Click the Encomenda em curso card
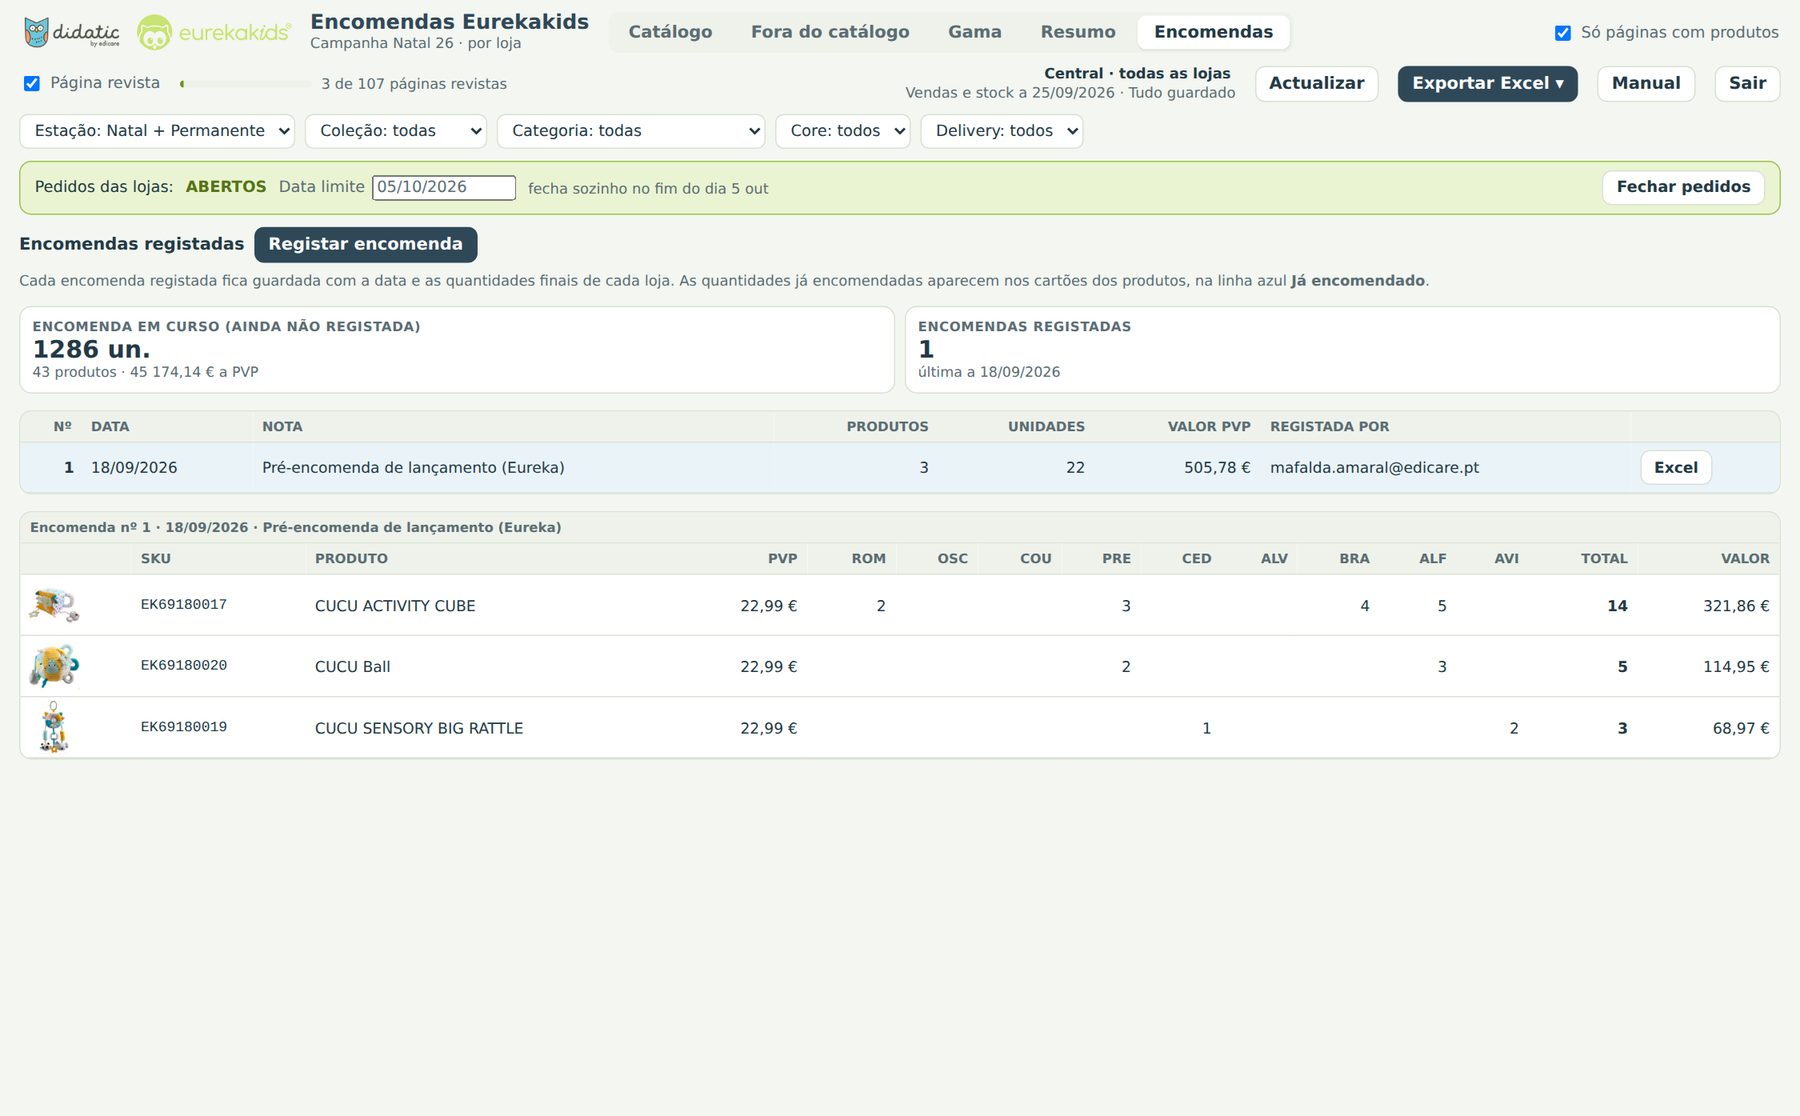1800x1116 pixels. coord(457,350)
